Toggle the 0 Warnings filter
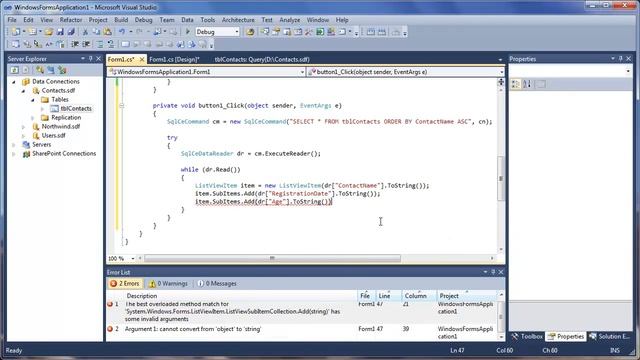Image resolution: width=640 pixels, height=360 pixels. click(168, 283)
